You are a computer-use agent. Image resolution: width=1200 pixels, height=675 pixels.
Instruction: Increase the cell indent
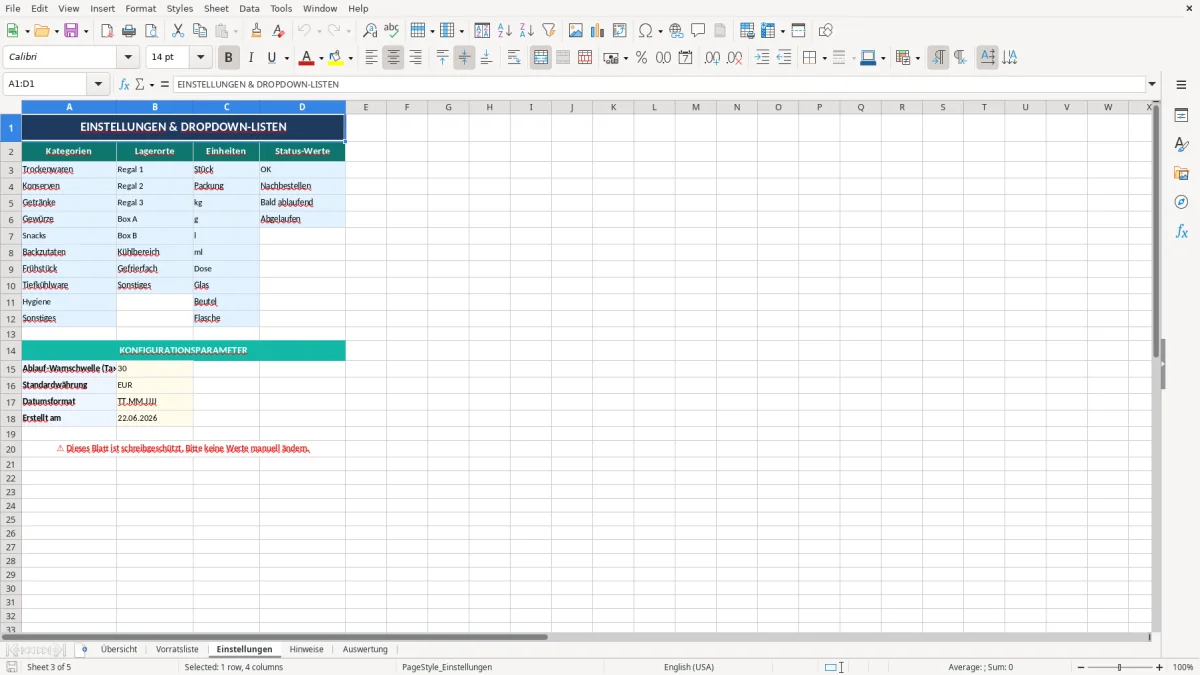(x=763, y=58)
